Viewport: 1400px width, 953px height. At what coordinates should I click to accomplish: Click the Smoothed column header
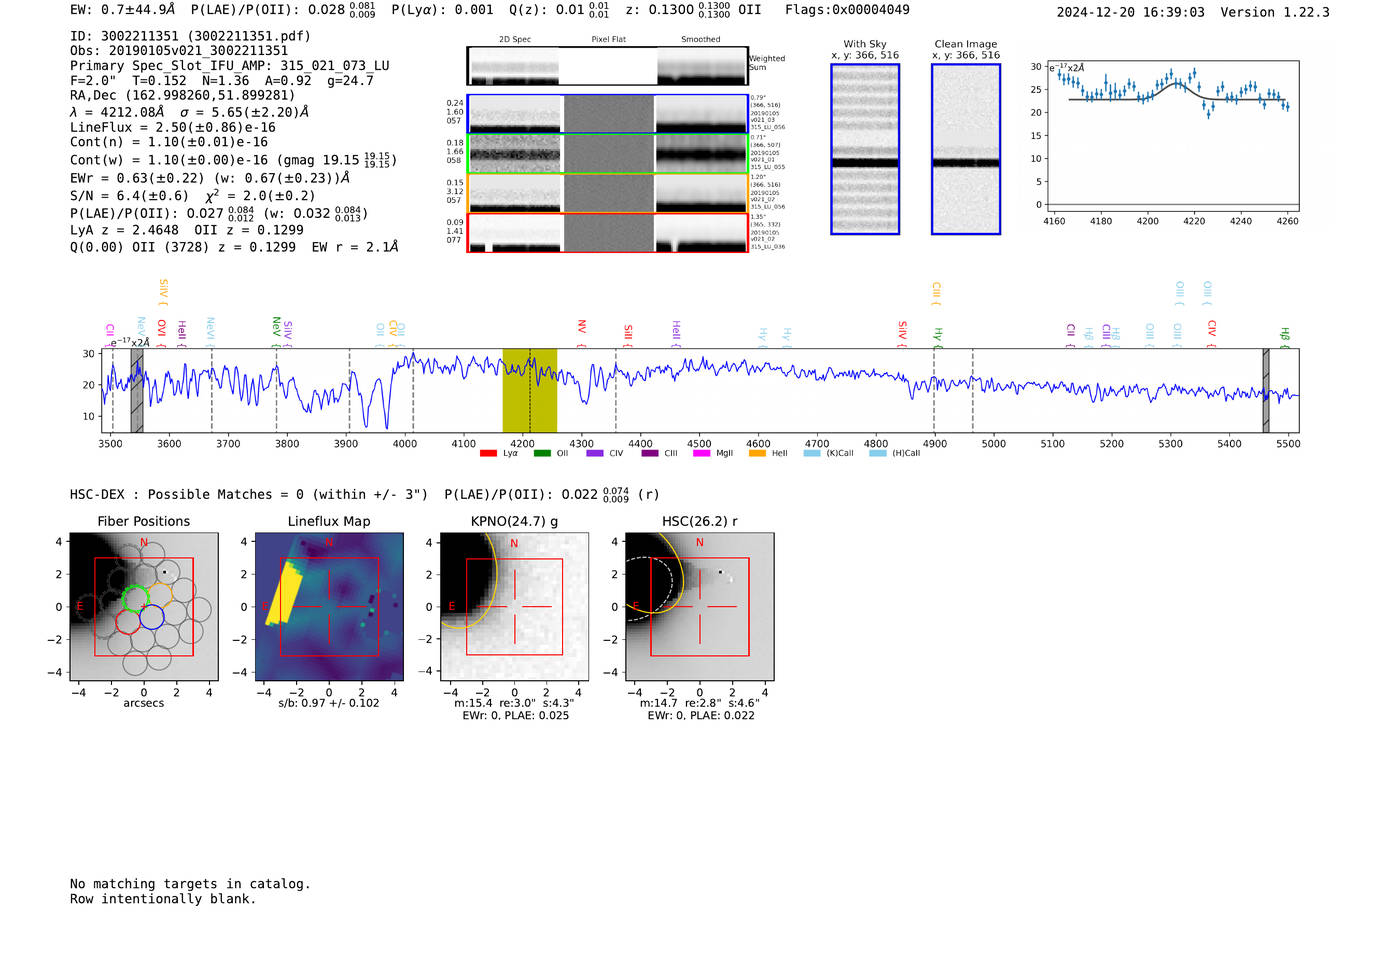pos(701,39)
